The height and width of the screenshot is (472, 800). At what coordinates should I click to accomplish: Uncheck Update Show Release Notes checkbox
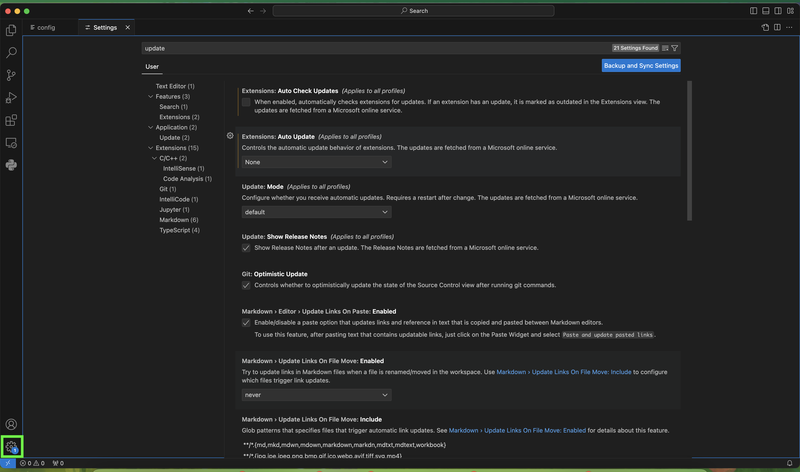(246, 248)
